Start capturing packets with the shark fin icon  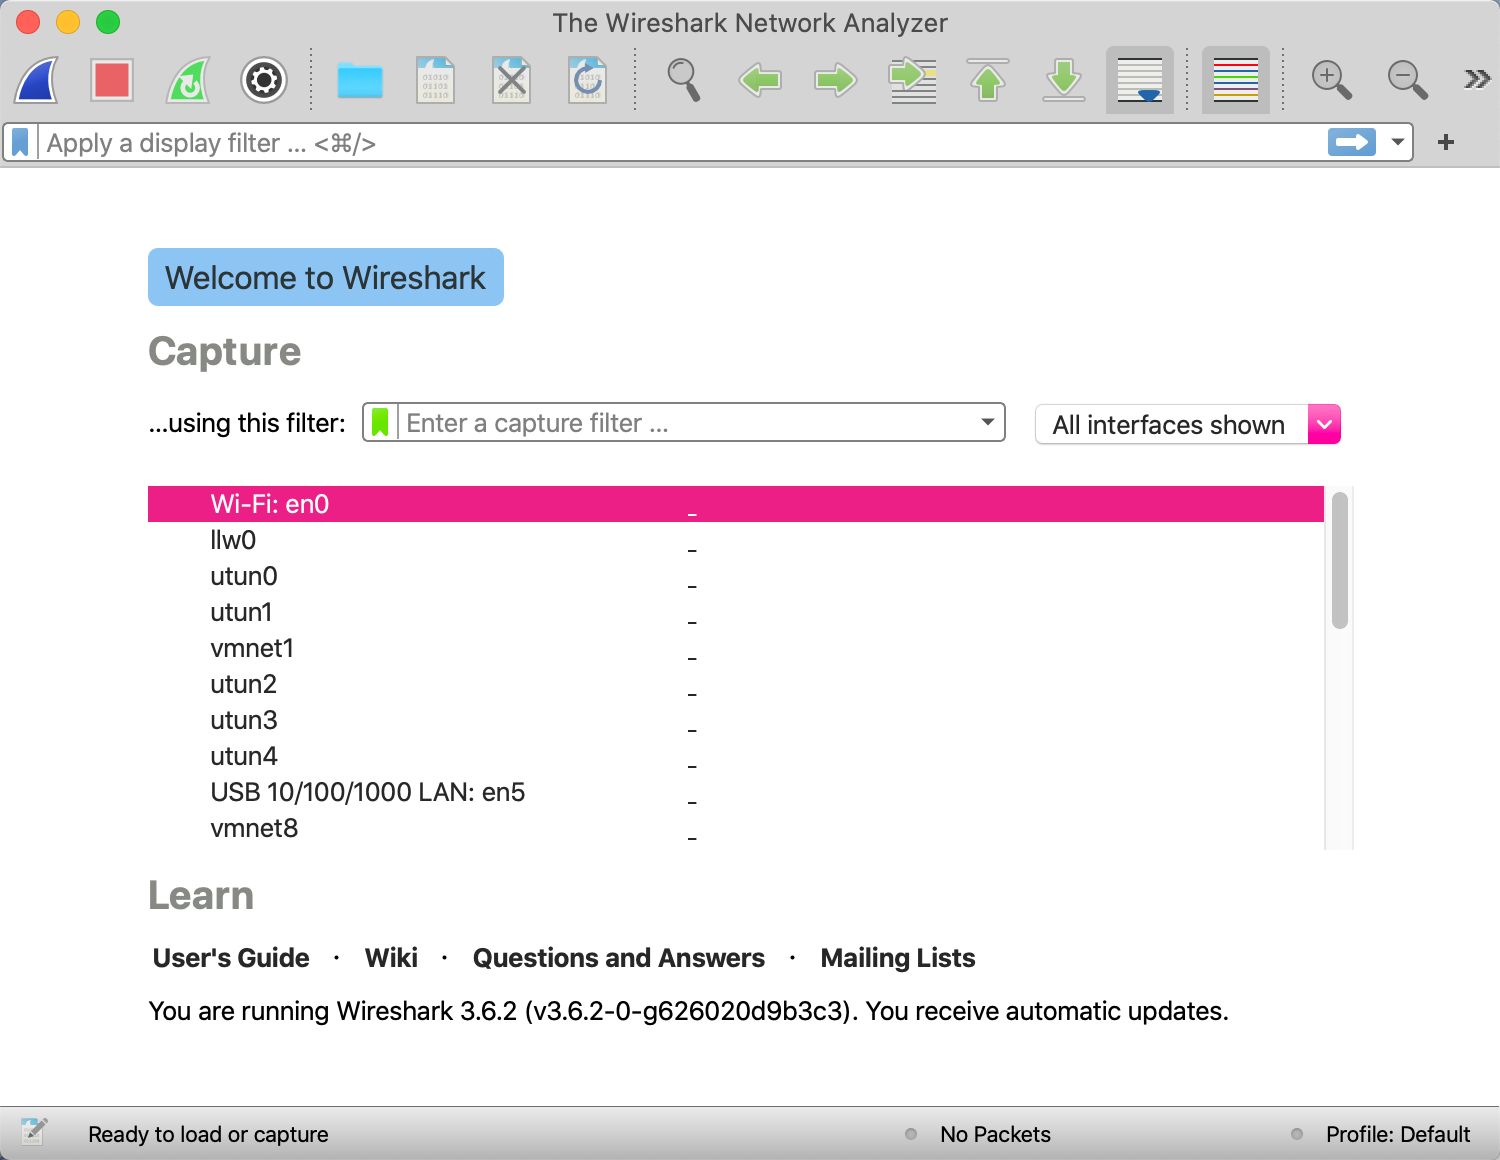tap(36, 80)
